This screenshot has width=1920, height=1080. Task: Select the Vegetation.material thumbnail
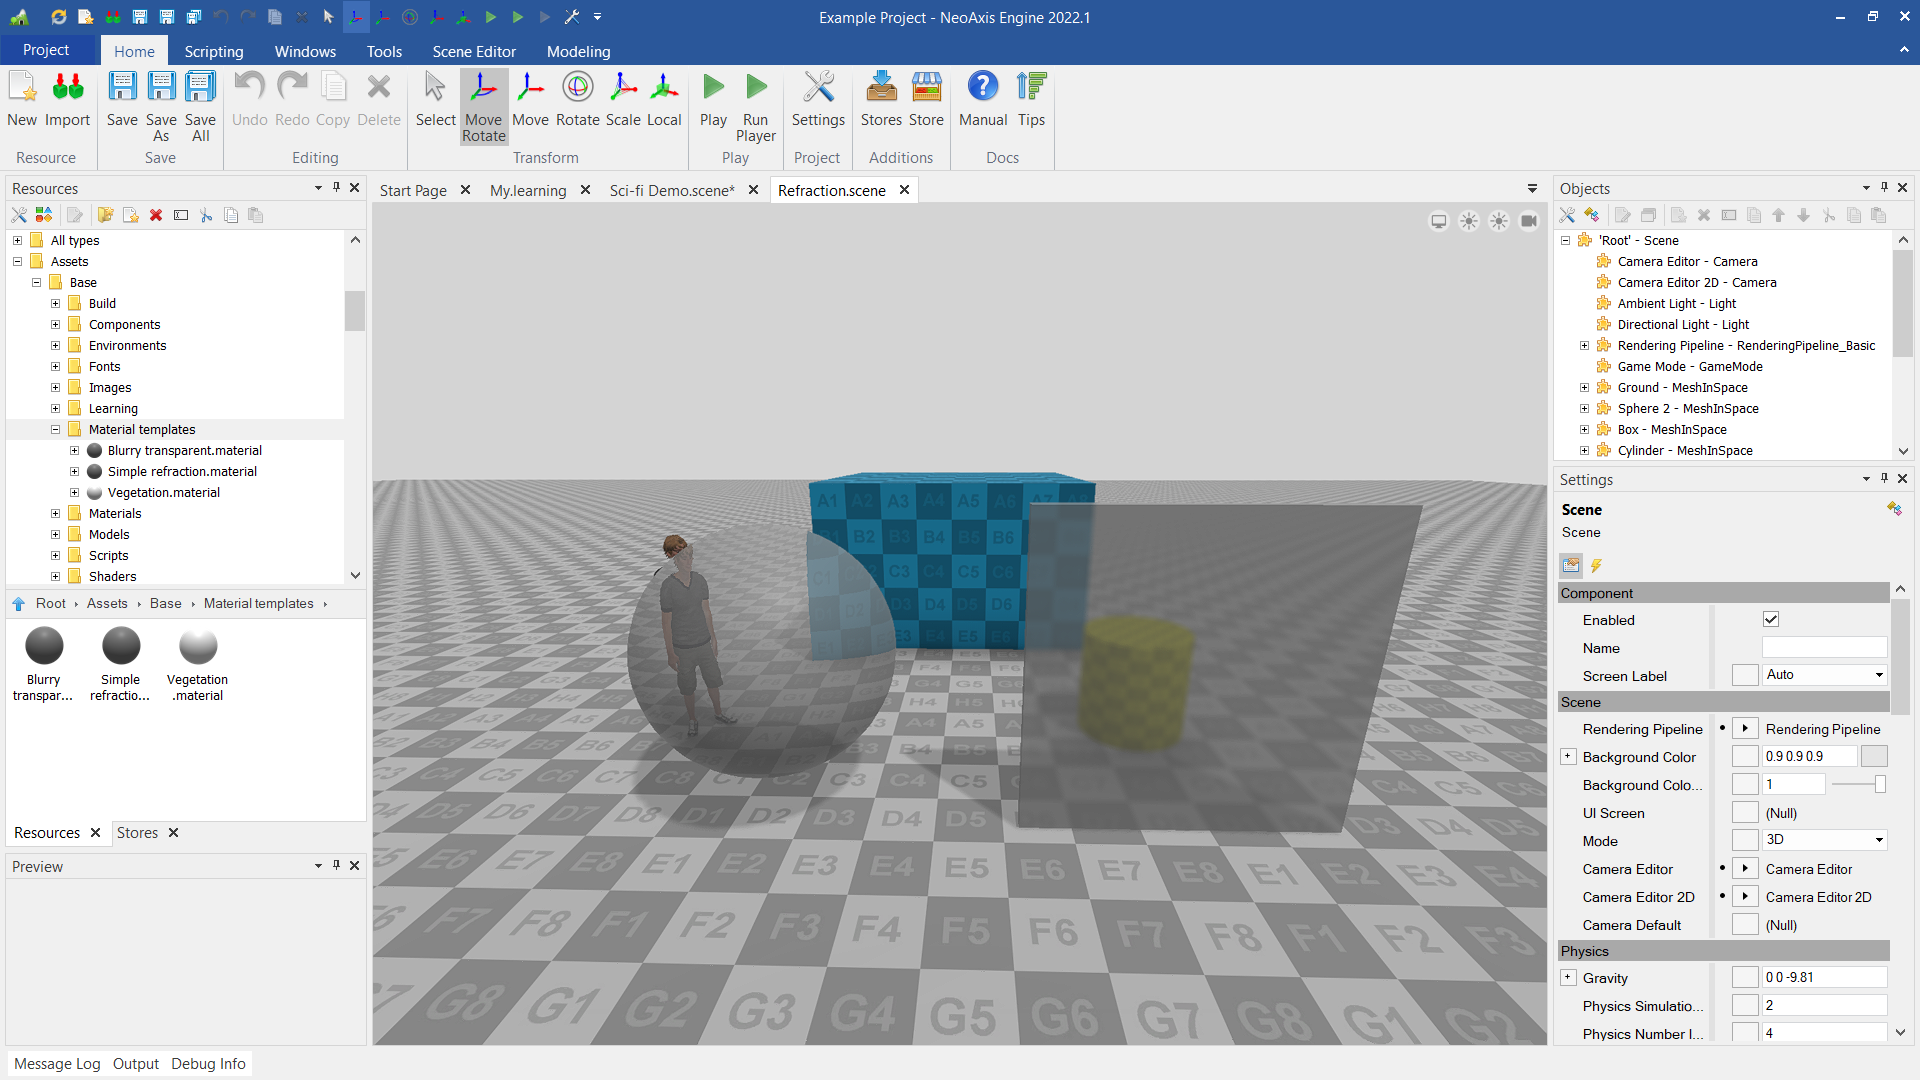tap(198, 647)
